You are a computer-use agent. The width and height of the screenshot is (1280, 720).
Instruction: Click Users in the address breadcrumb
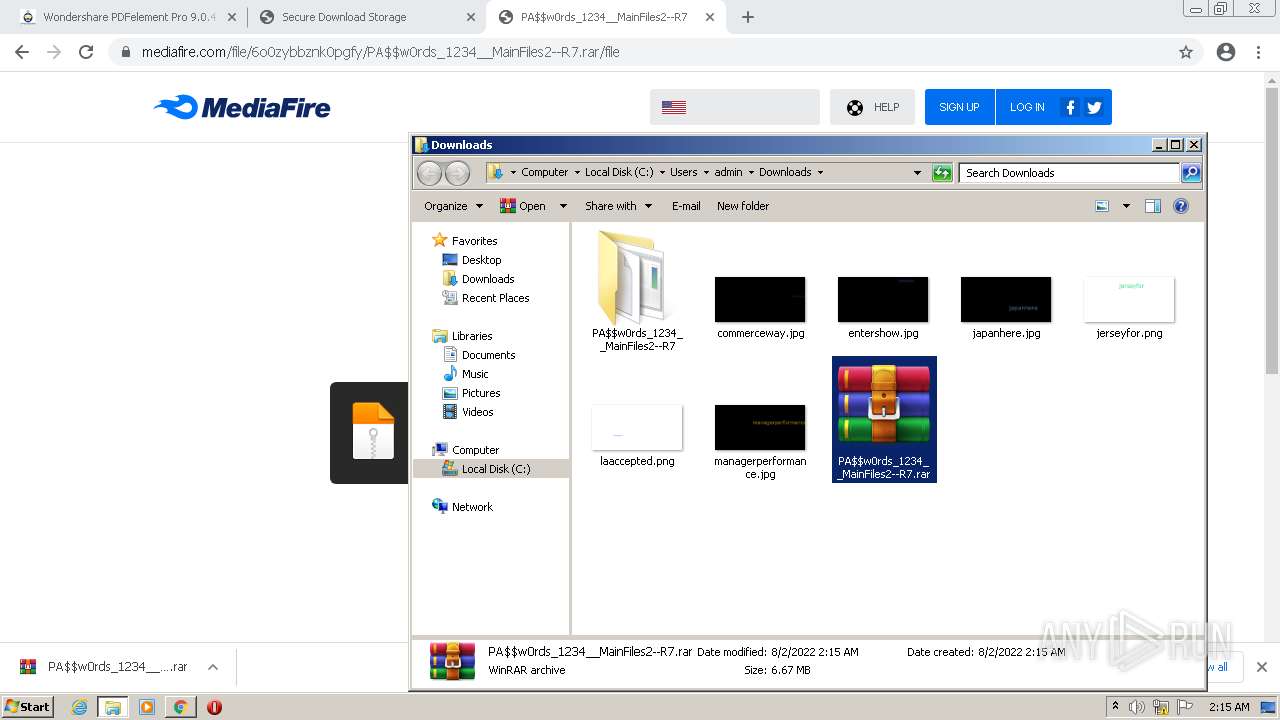coord(684,172)
